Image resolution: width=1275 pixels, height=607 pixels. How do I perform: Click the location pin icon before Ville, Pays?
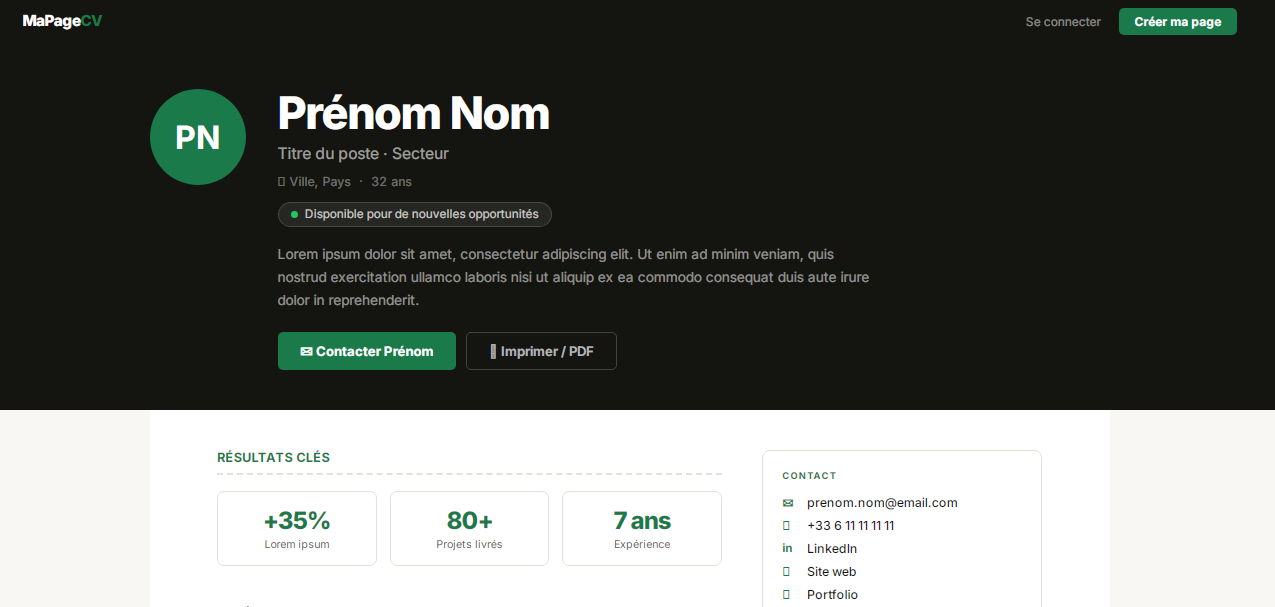(281, 182)
